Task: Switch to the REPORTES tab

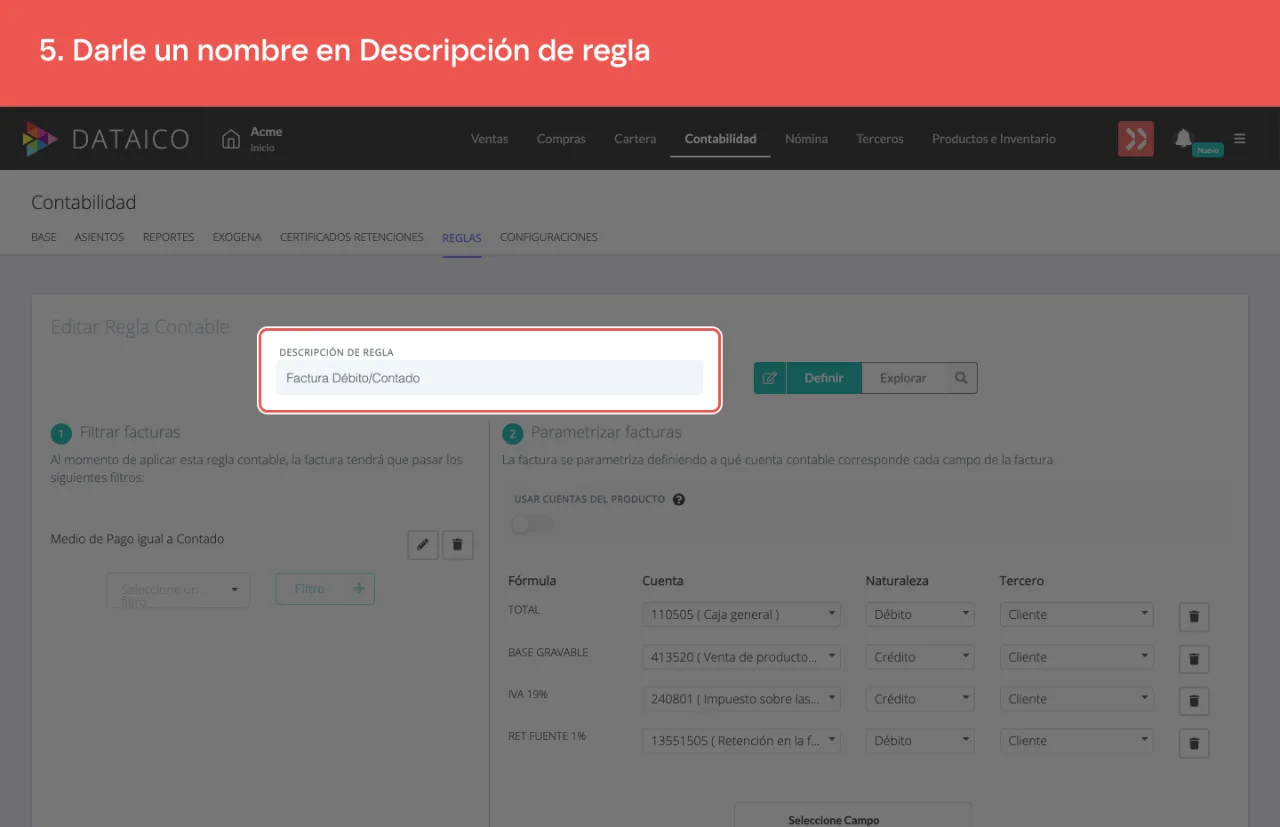Action: [168, 237]
